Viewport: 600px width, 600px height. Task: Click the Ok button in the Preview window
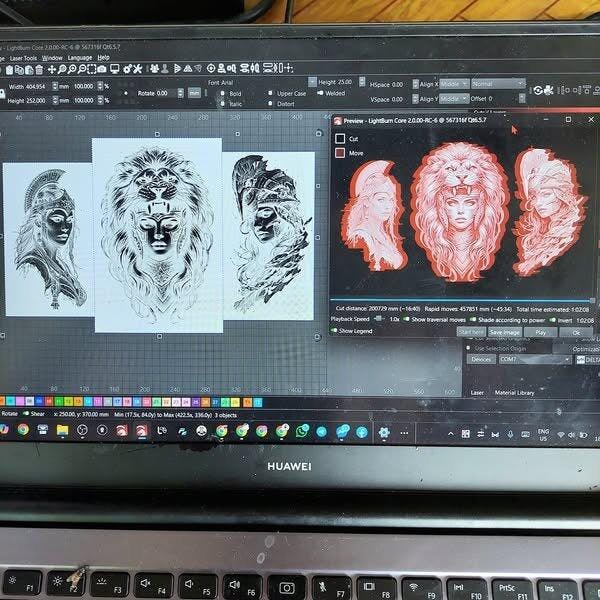(x=576, y=333)
